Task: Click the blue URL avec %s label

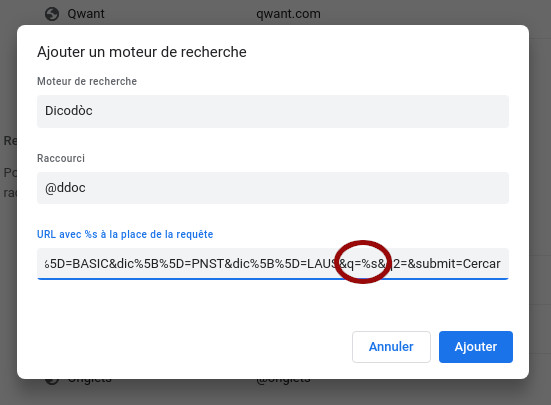Action: coord(125,234)
